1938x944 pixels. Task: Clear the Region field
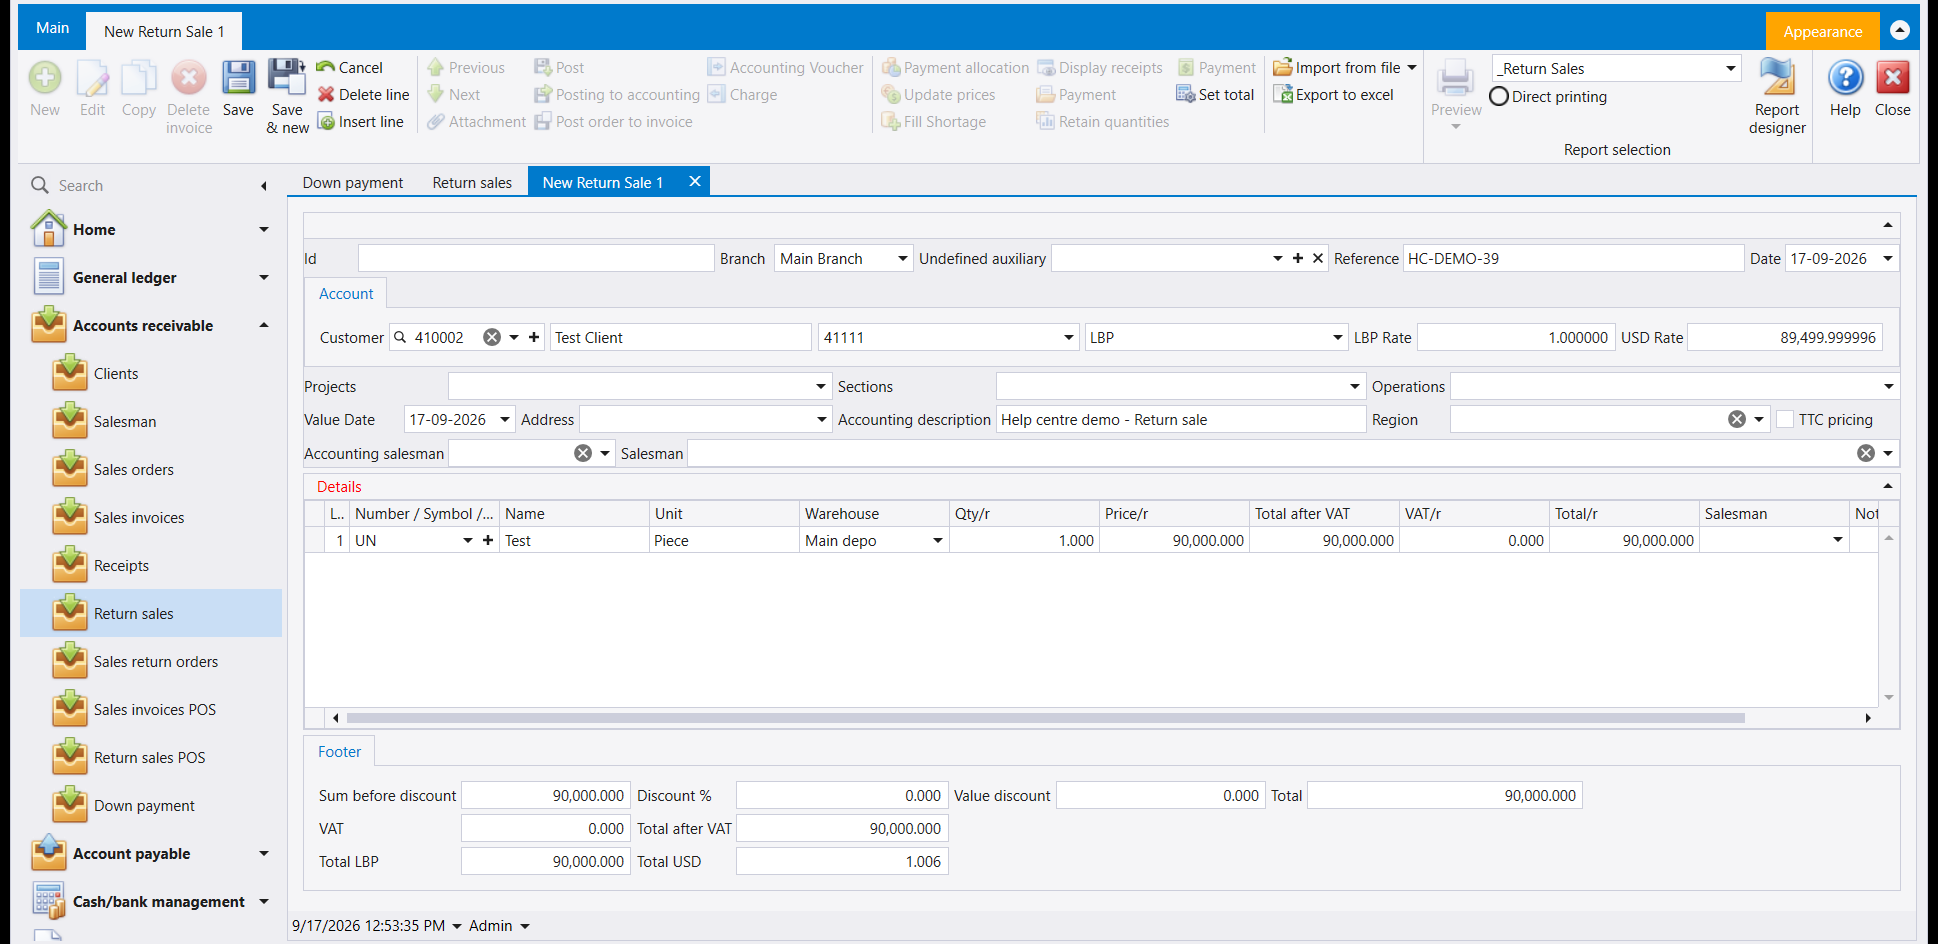click(x=1737, y=420)
